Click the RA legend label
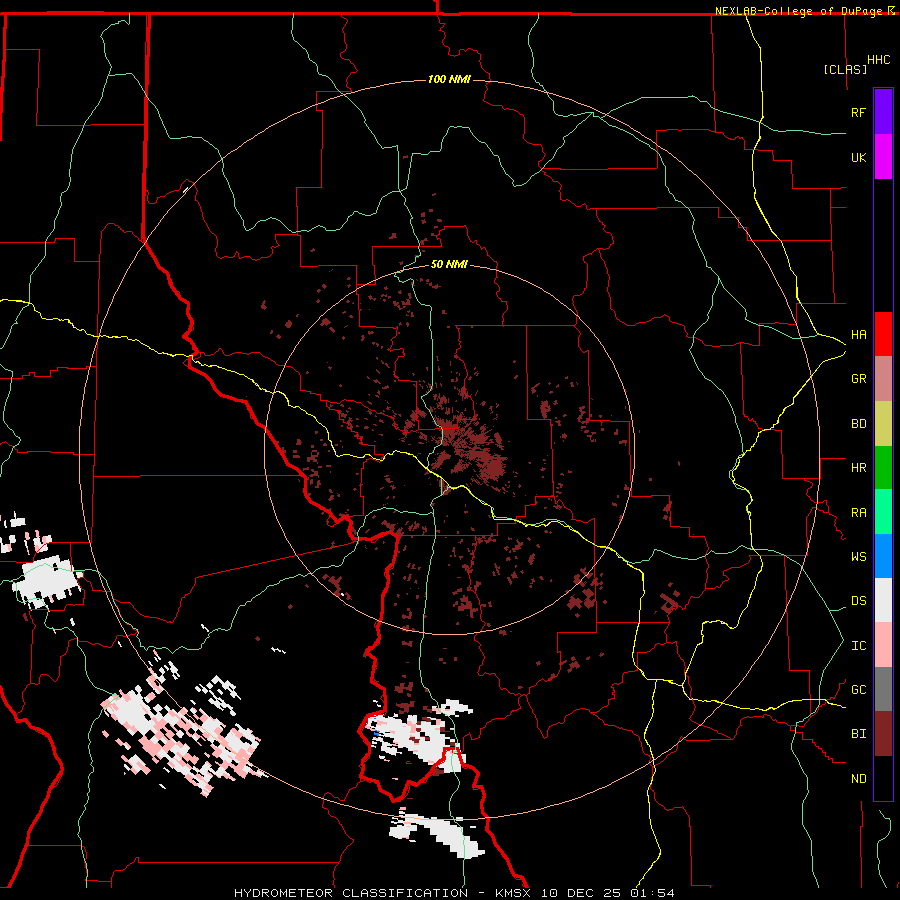This screenshot has width=900, height=900. click(859, 513)
